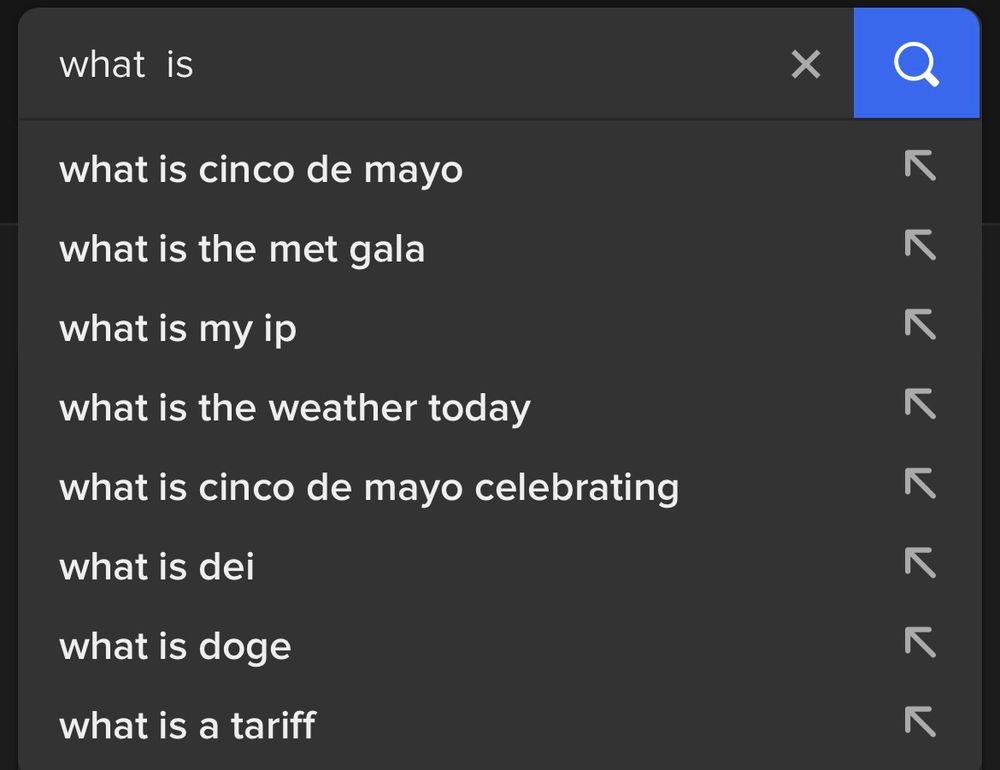Fill search with 'what is dei' arrow
Viewport: 1000px width, 770px height.
pos(920,562)
